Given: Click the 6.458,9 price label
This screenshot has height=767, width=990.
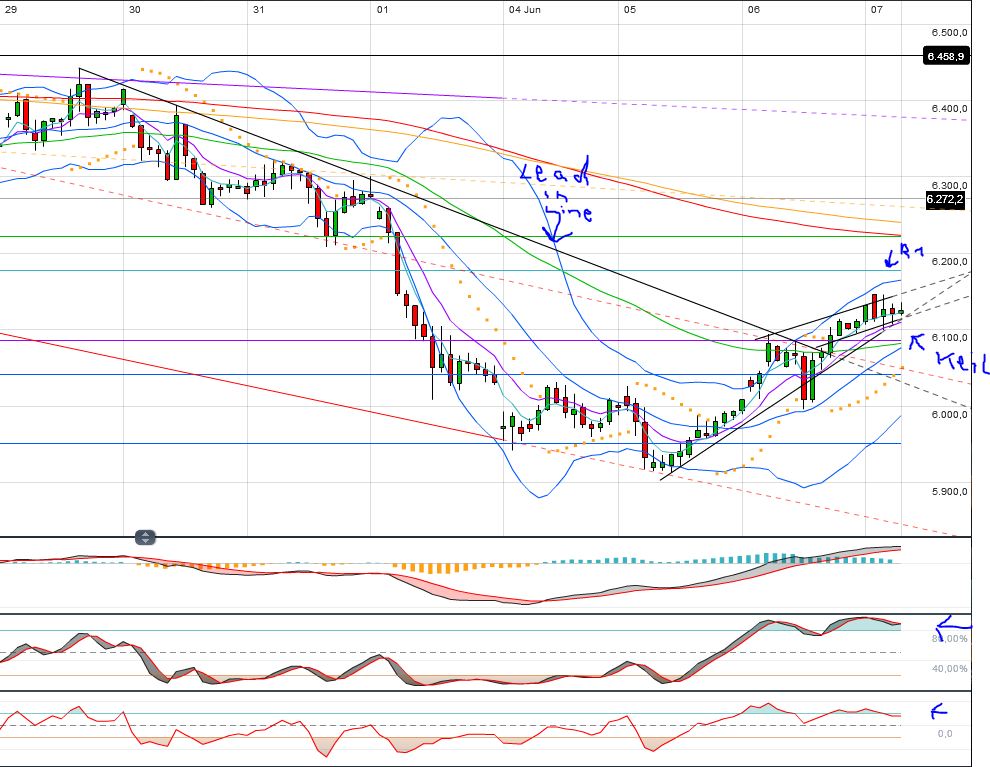Looking at the screenshot, I should click(x=945, y=56).
